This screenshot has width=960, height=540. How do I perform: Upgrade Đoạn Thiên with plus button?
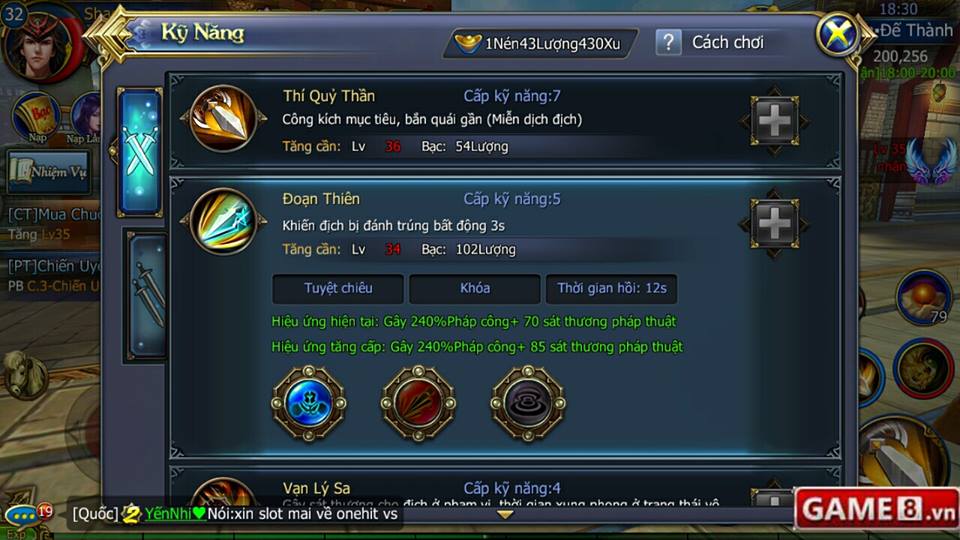[774, 223]
